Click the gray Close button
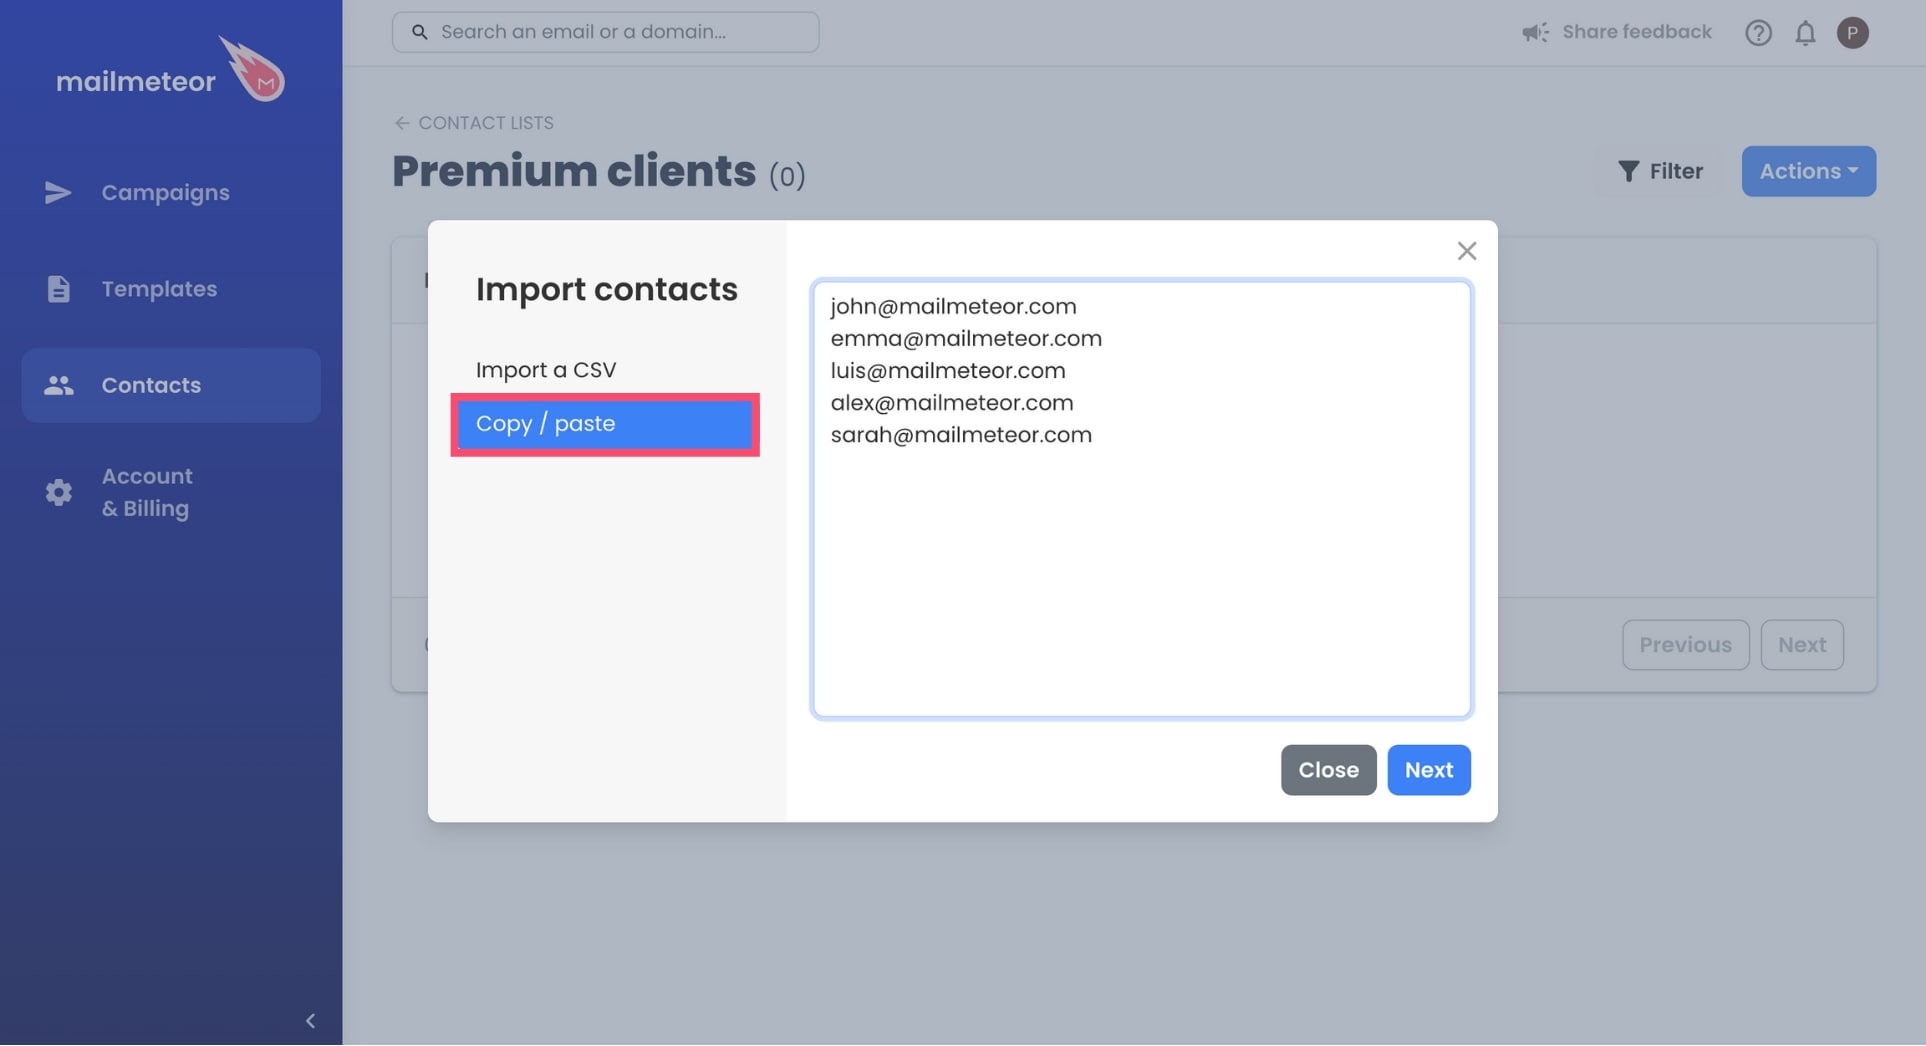1926x1046 pixels. (x=1328, y=770)
